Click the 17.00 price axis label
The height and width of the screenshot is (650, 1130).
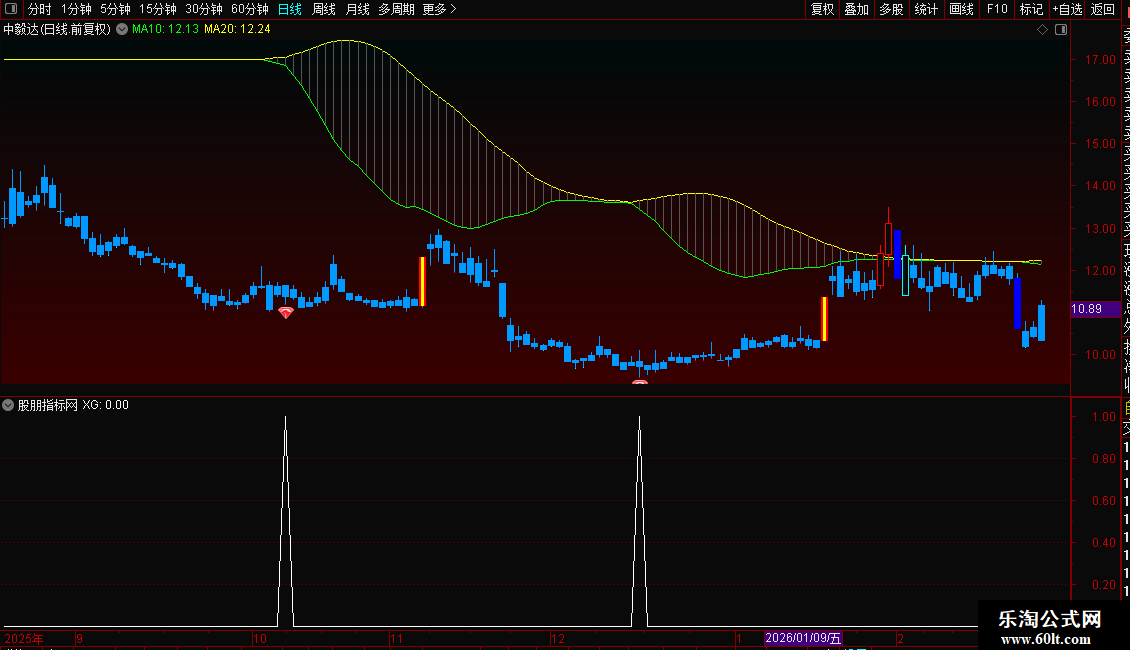(x=1100, y=60)
